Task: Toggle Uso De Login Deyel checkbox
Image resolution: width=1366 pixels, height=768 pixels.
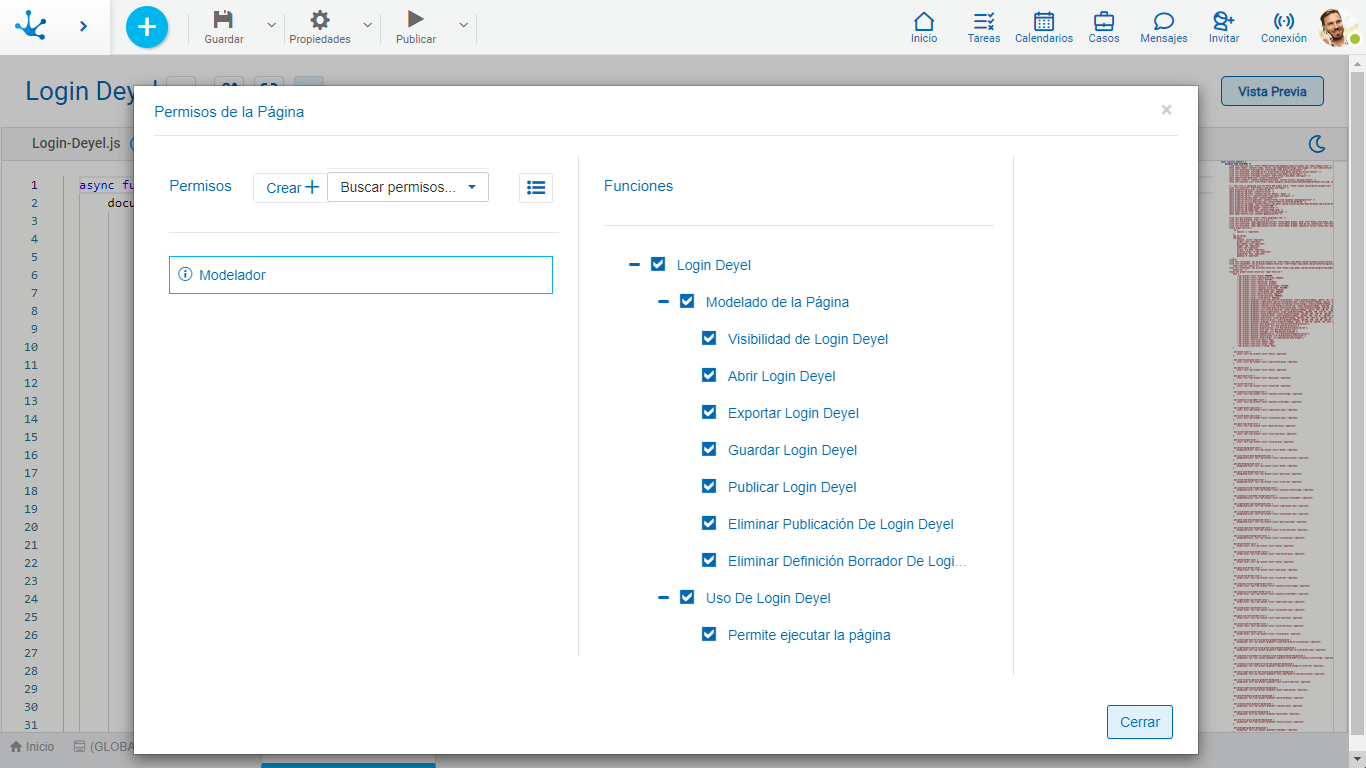Action: pos(687,597)
